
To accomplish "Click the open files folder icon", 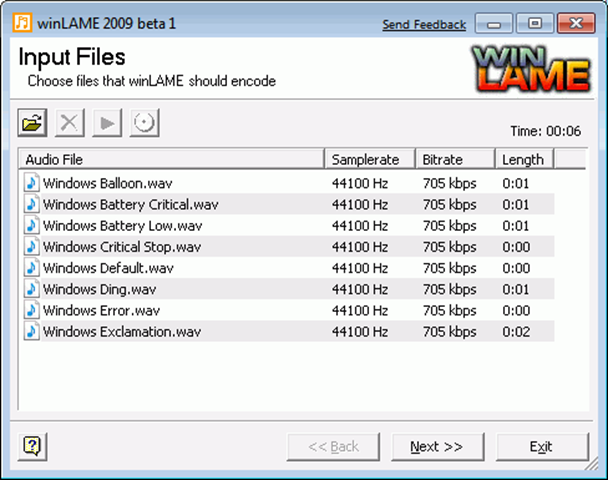I will click(x=33, y=124).
